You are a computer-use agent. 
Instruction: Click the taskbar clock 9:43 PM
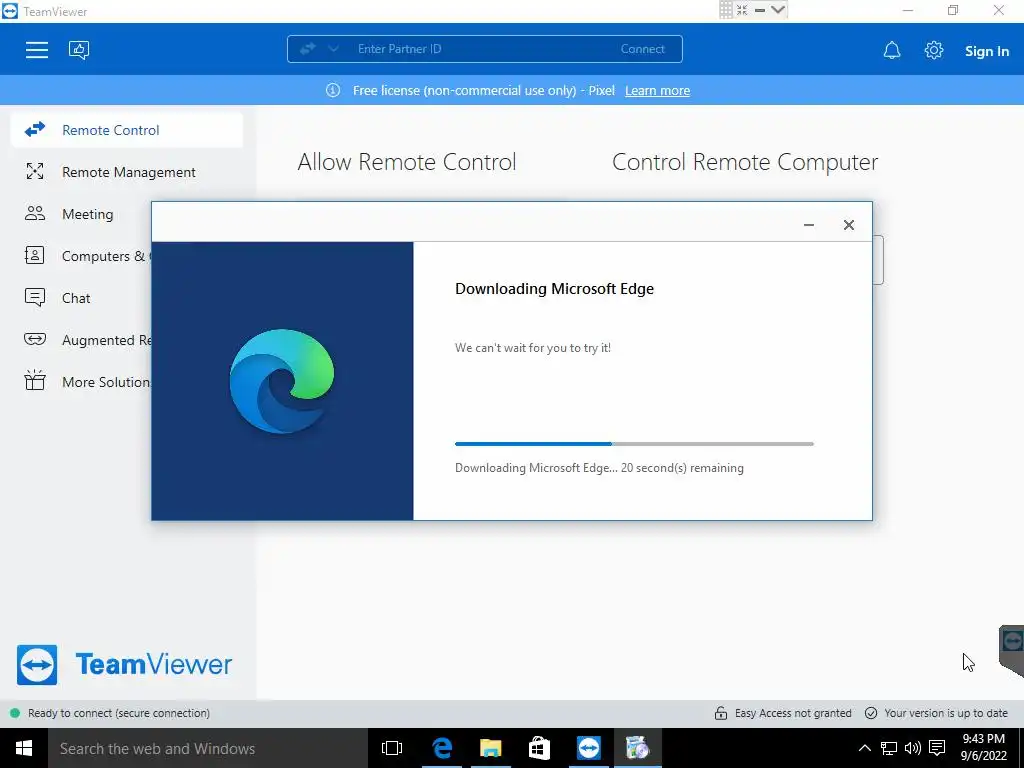coord(984,739)
